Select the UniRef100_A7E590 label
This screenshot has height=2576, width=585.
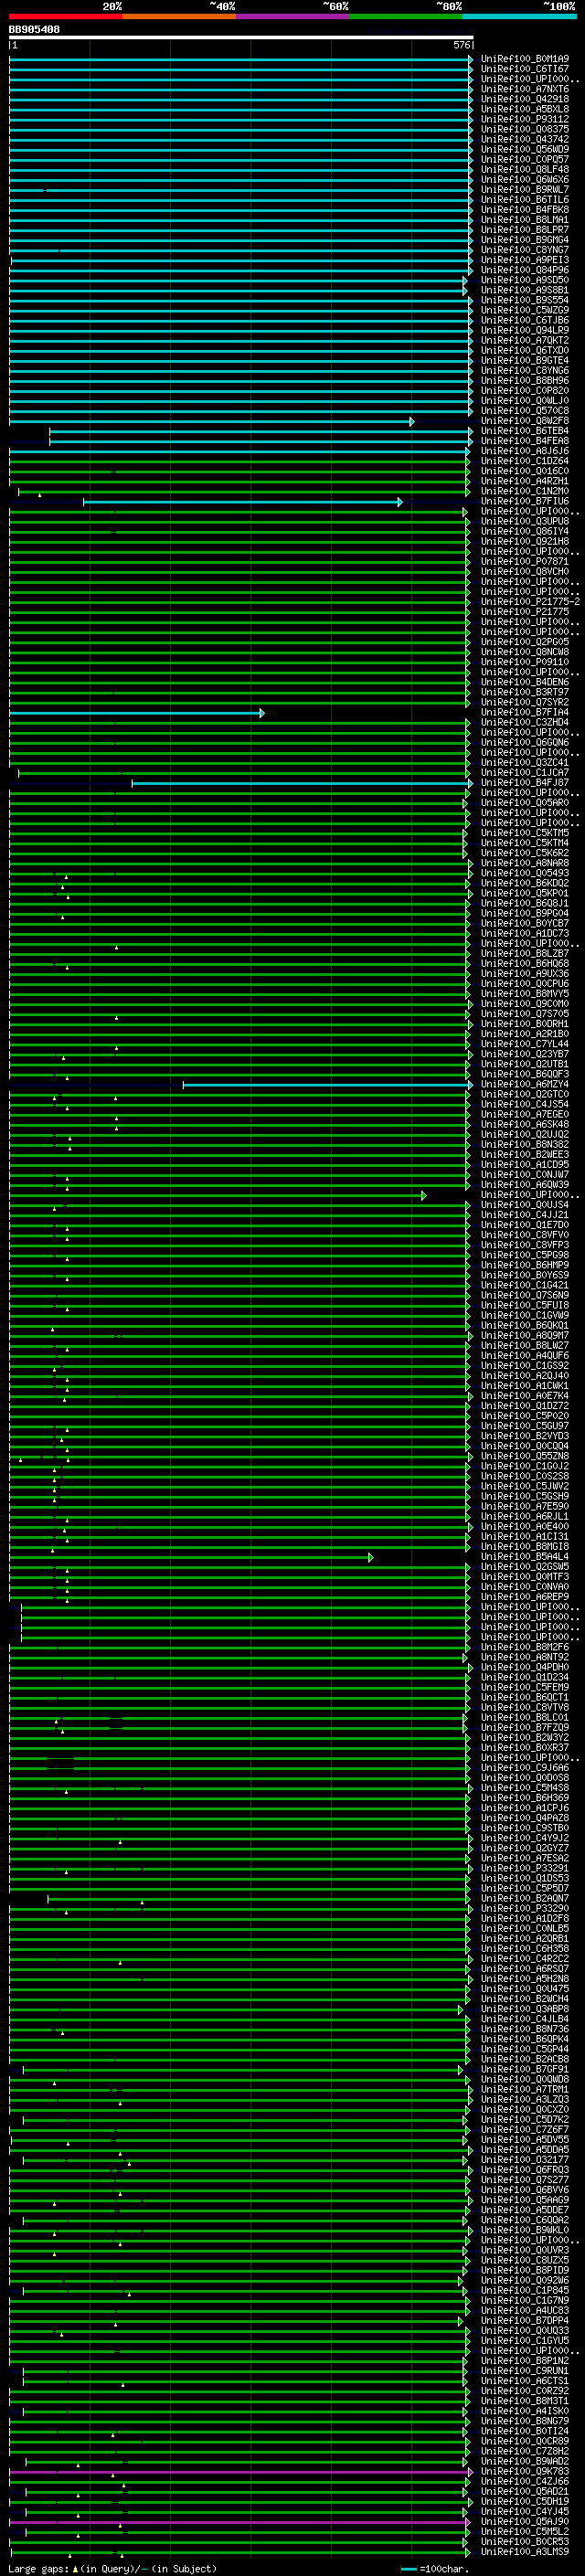tap(524, 1506)
